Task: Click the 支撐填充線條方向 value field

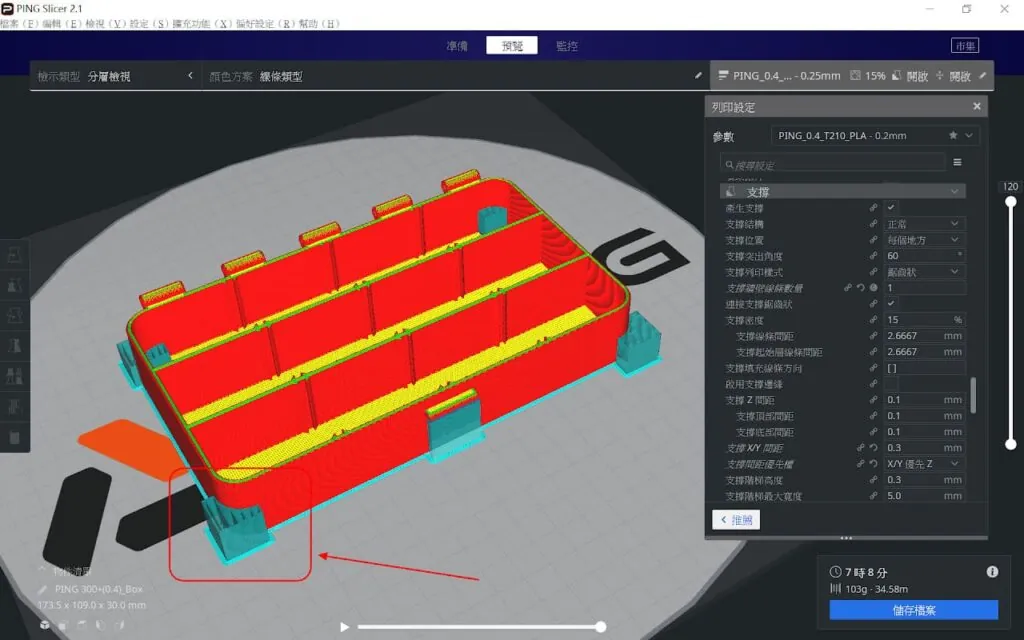Action: coord(924,368)
